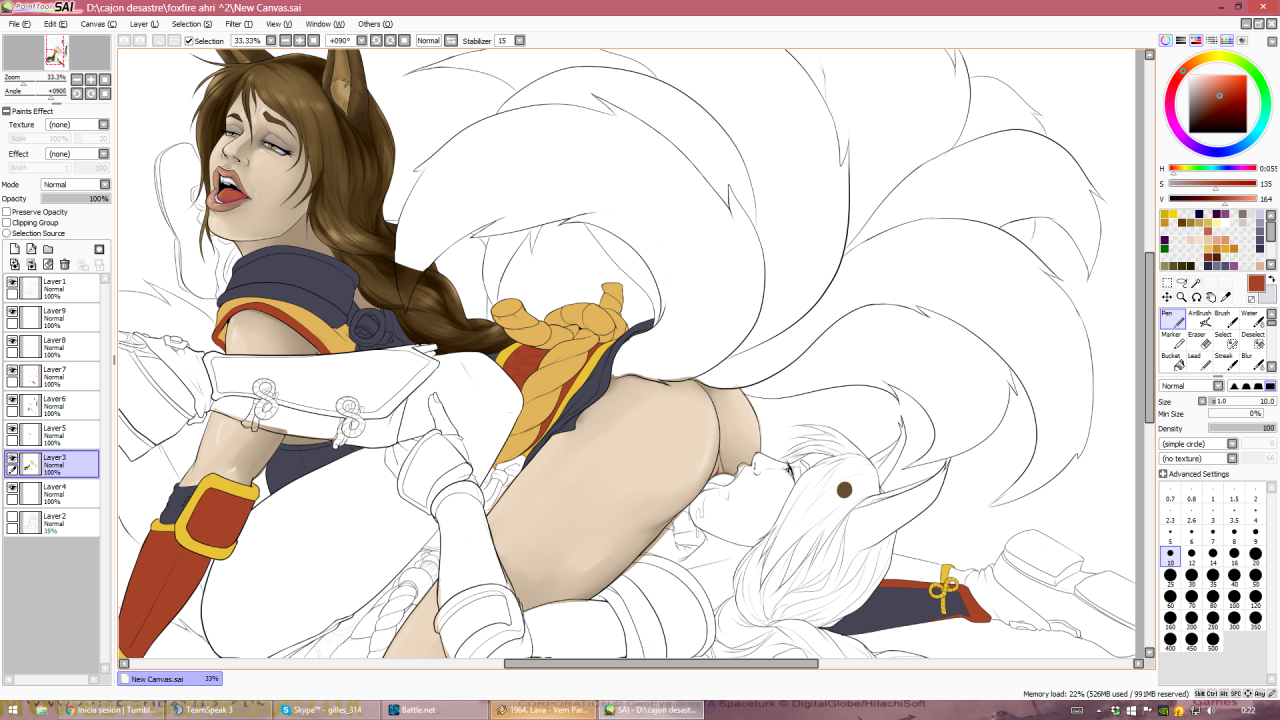Viewport: 1280px width, 720px height.
Task: Switch to the New Canvas.sai document tab
Action: coord(170,679)
